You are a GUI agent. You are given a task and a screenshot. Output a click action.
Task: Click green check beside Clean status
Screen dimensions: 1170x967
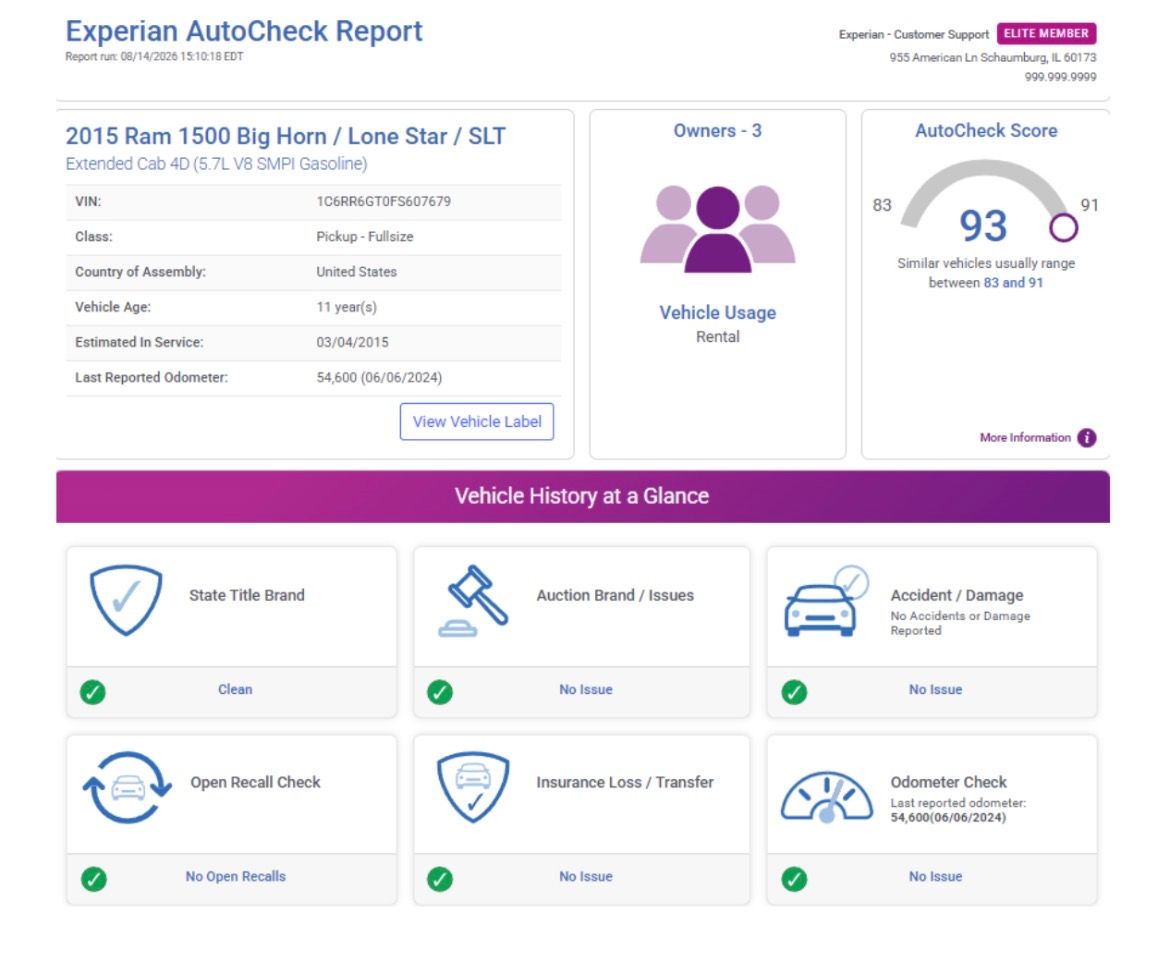(93, 692)
